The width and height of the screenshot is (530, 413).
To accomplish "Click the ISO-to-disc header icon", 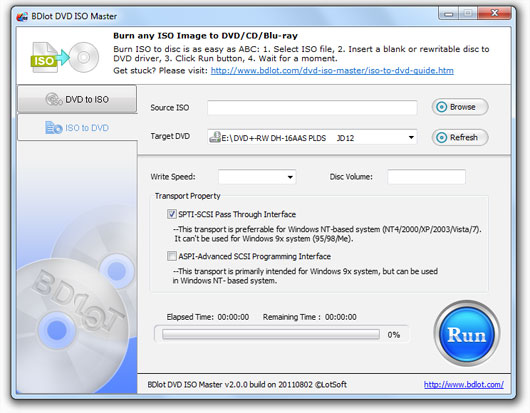I will tap(65, 57).
